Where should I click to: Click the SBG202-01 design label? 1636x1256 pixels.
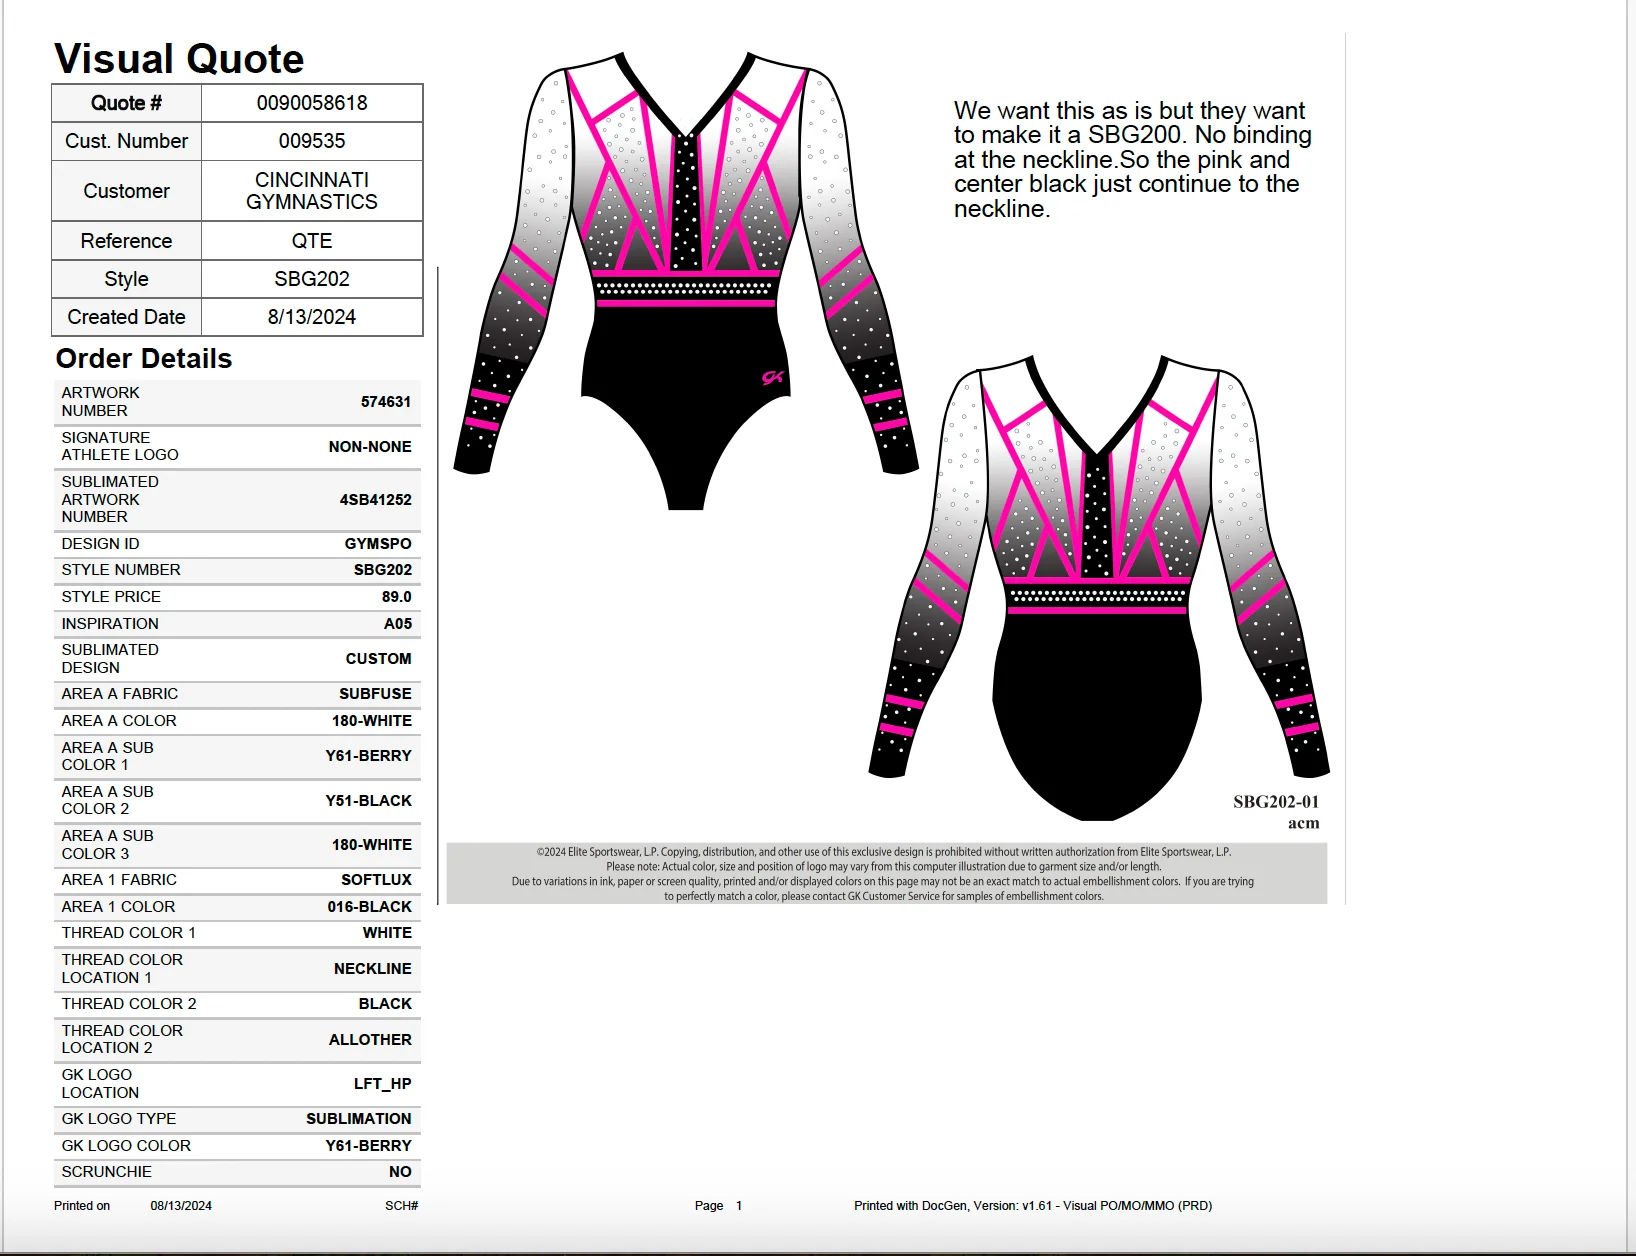(1275, 801)
